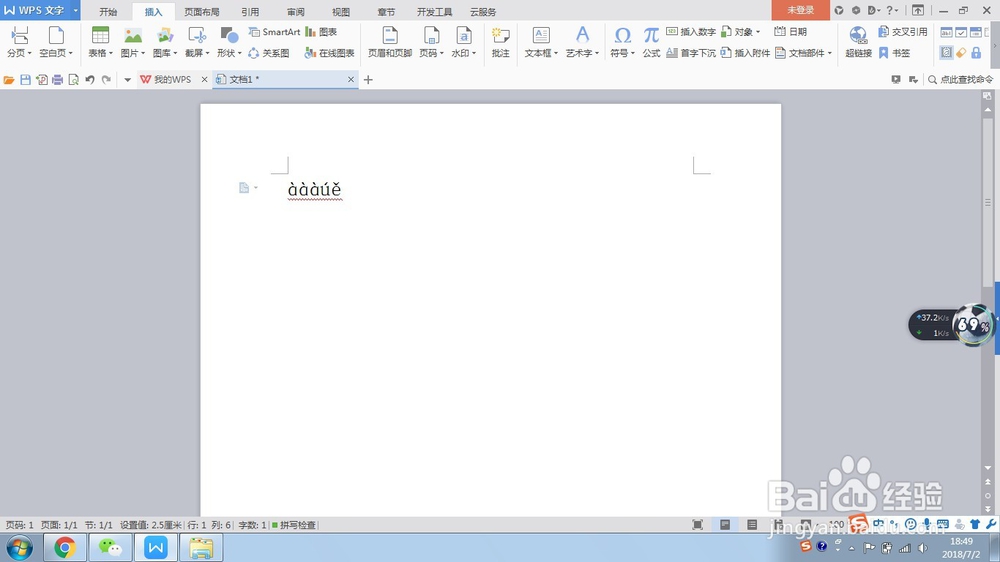Click the print icon in quick toolbar

pos(57,80)
